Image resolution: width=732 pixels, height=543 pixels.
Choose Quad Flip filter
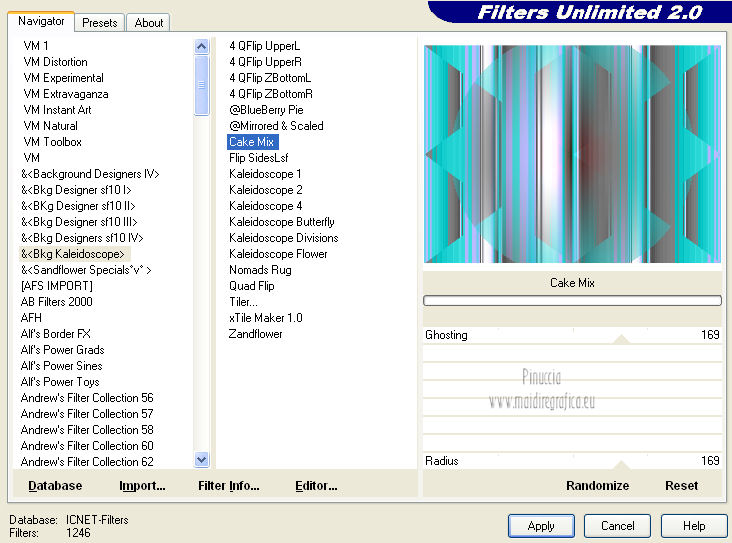tap(252, 285)
